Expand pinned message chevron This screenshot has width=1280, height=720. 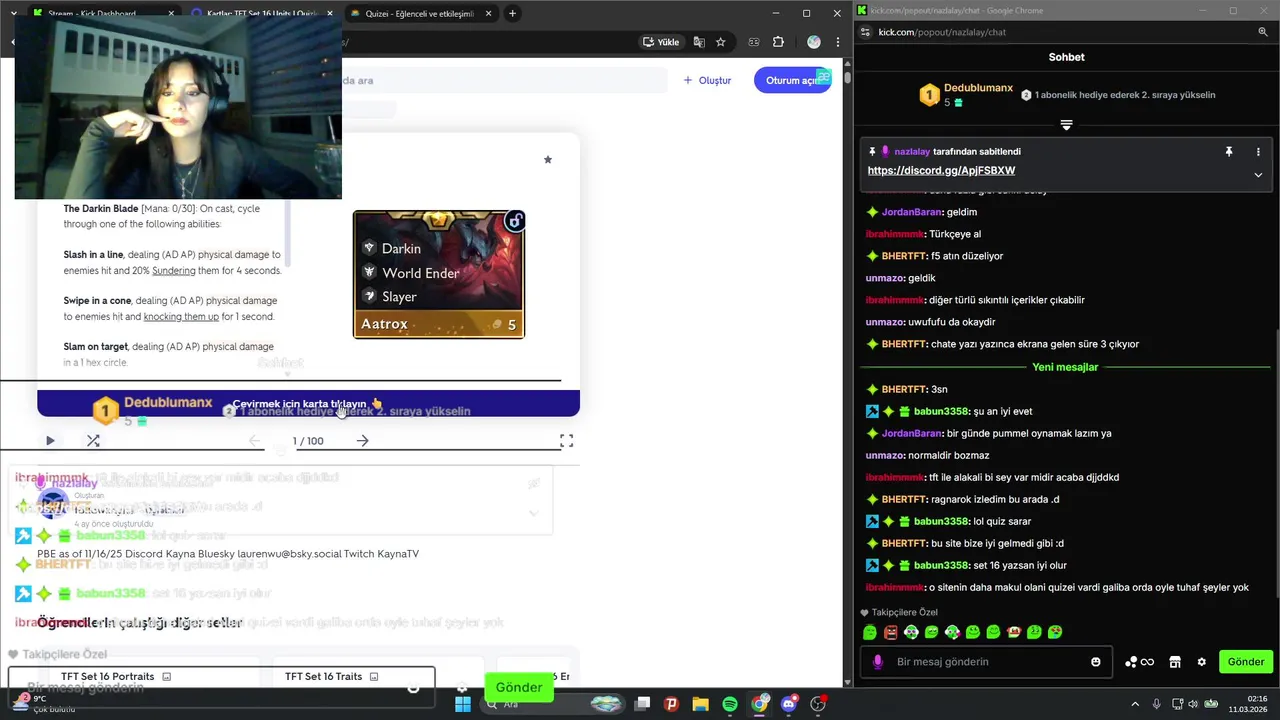click(1258, 174)
